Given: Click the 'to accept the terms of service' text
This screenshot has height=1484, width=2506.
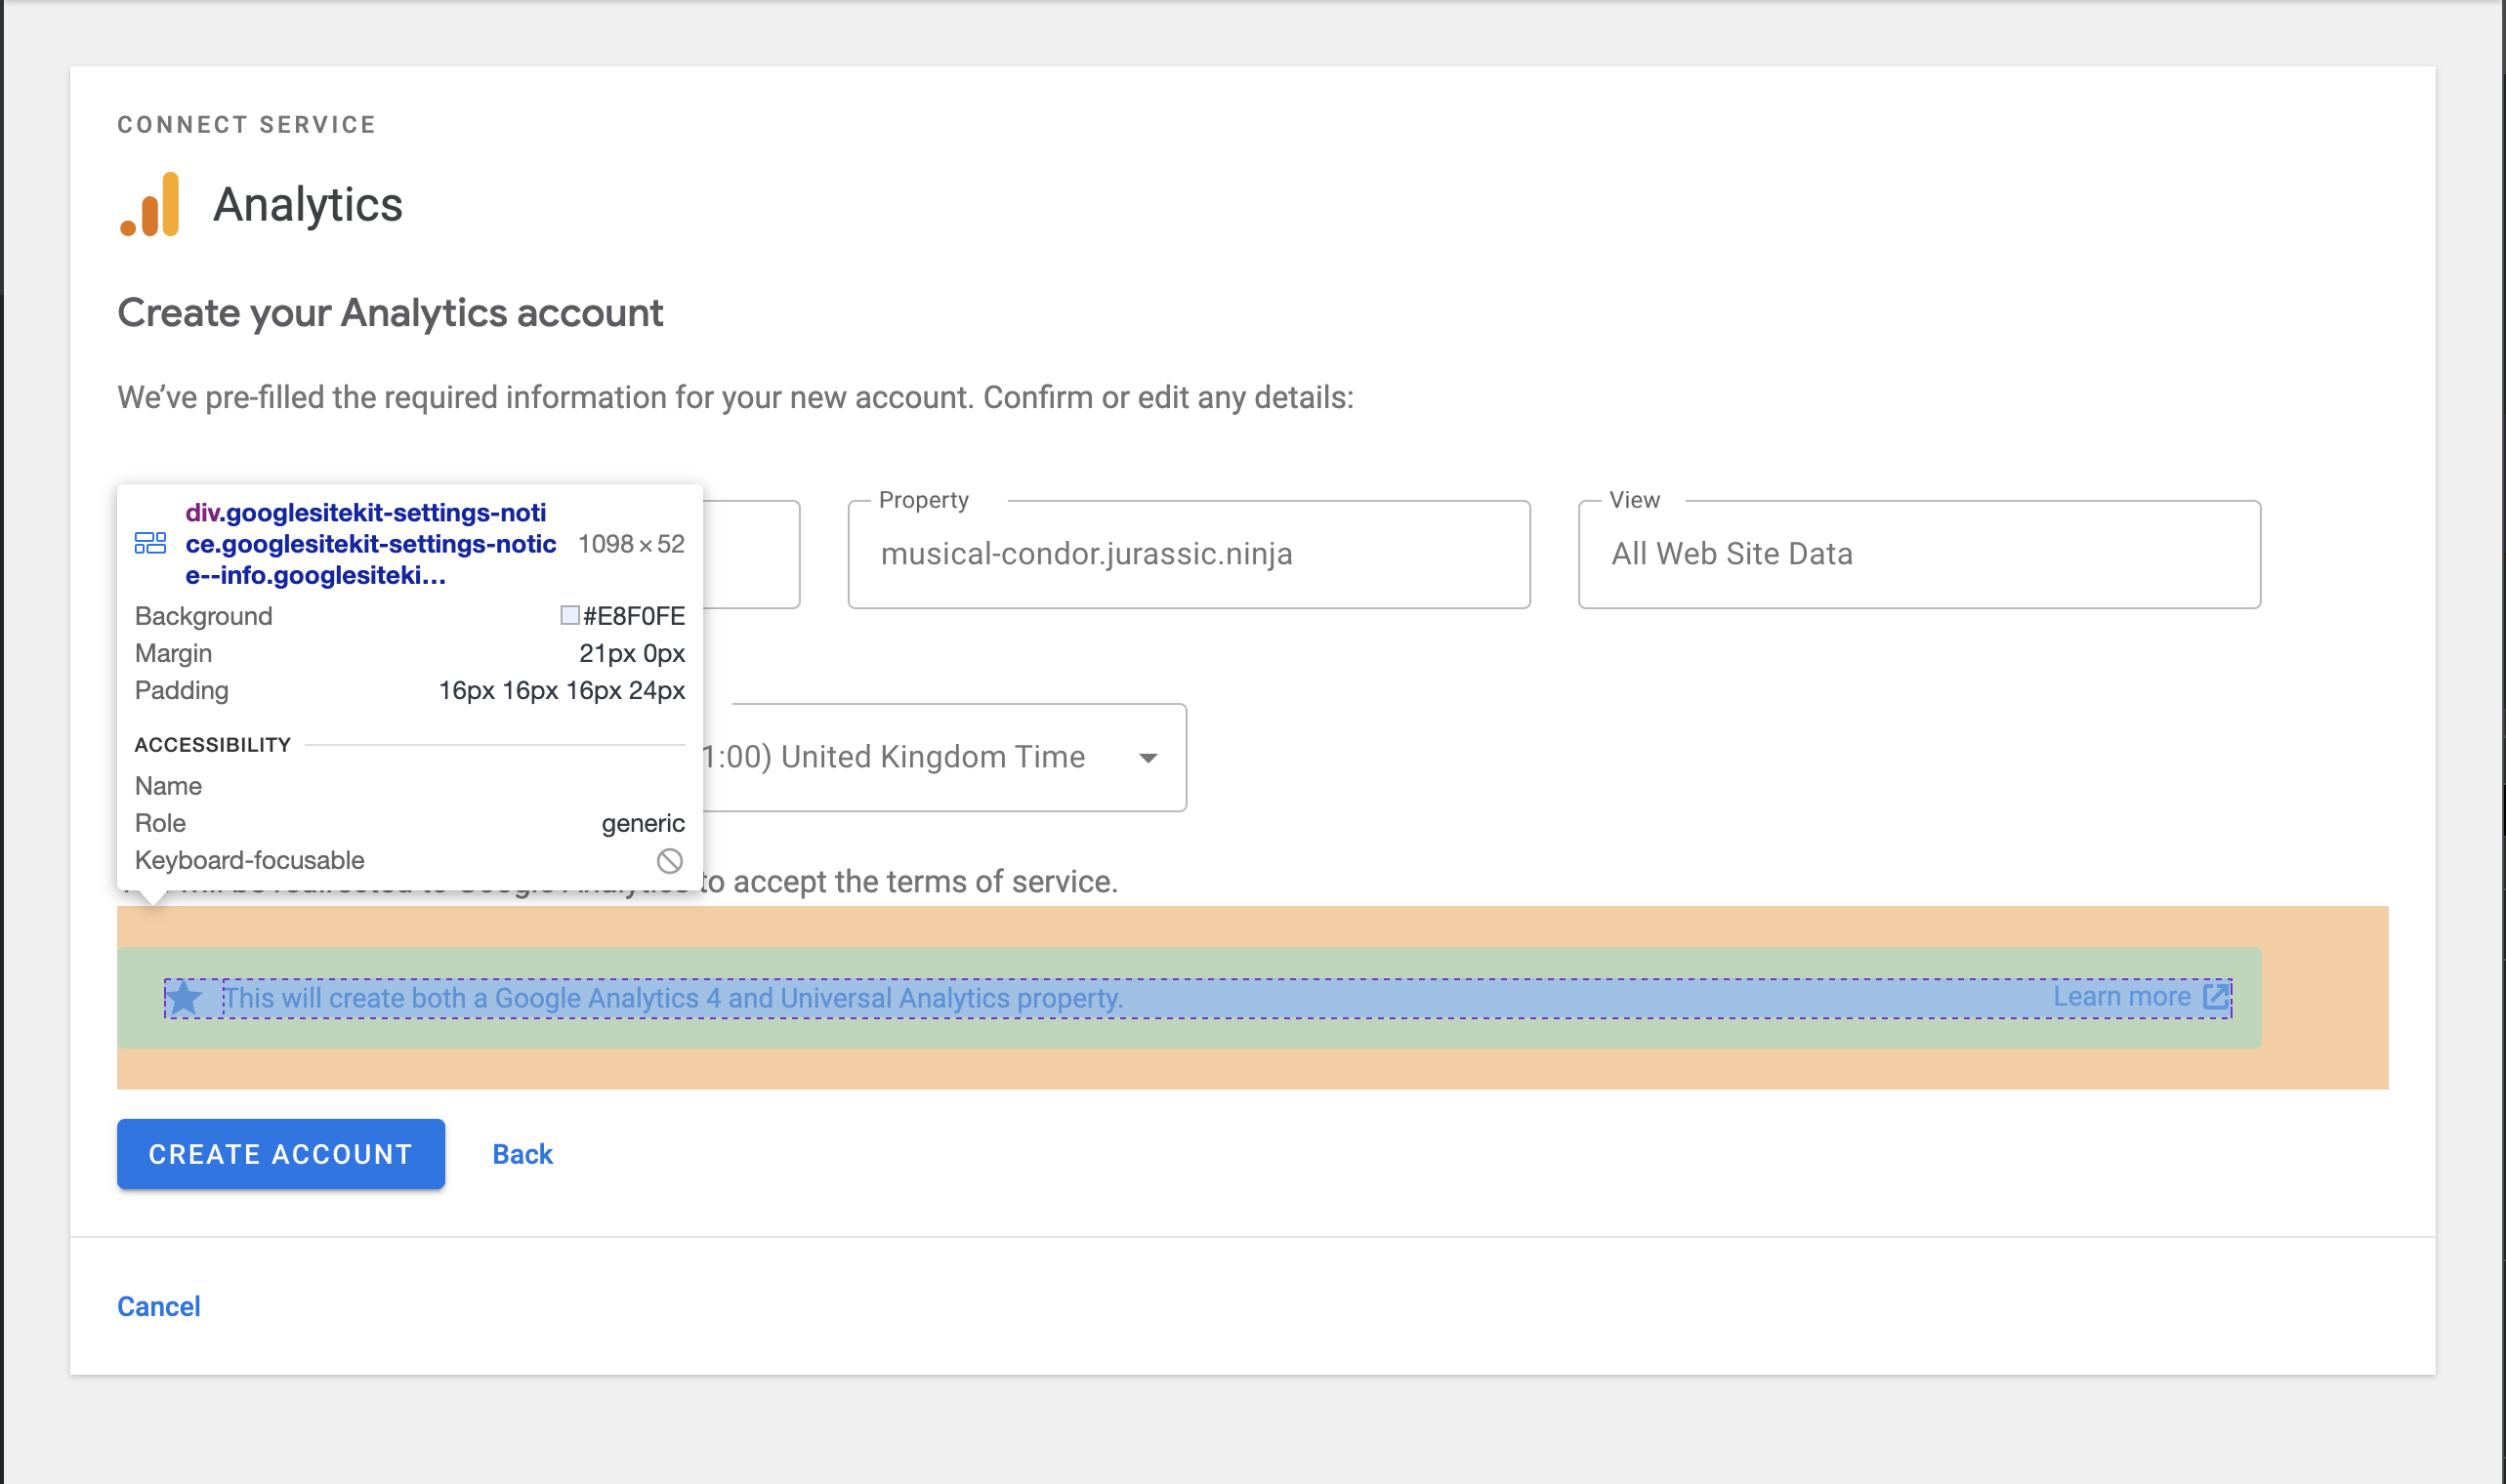Looking at the screenshot, I should pos(908,881).
